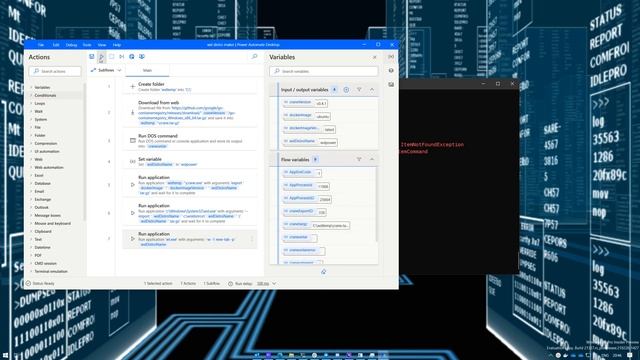640x360 pixels.
Task: Click the Search variables field
Action: point(324,71)
